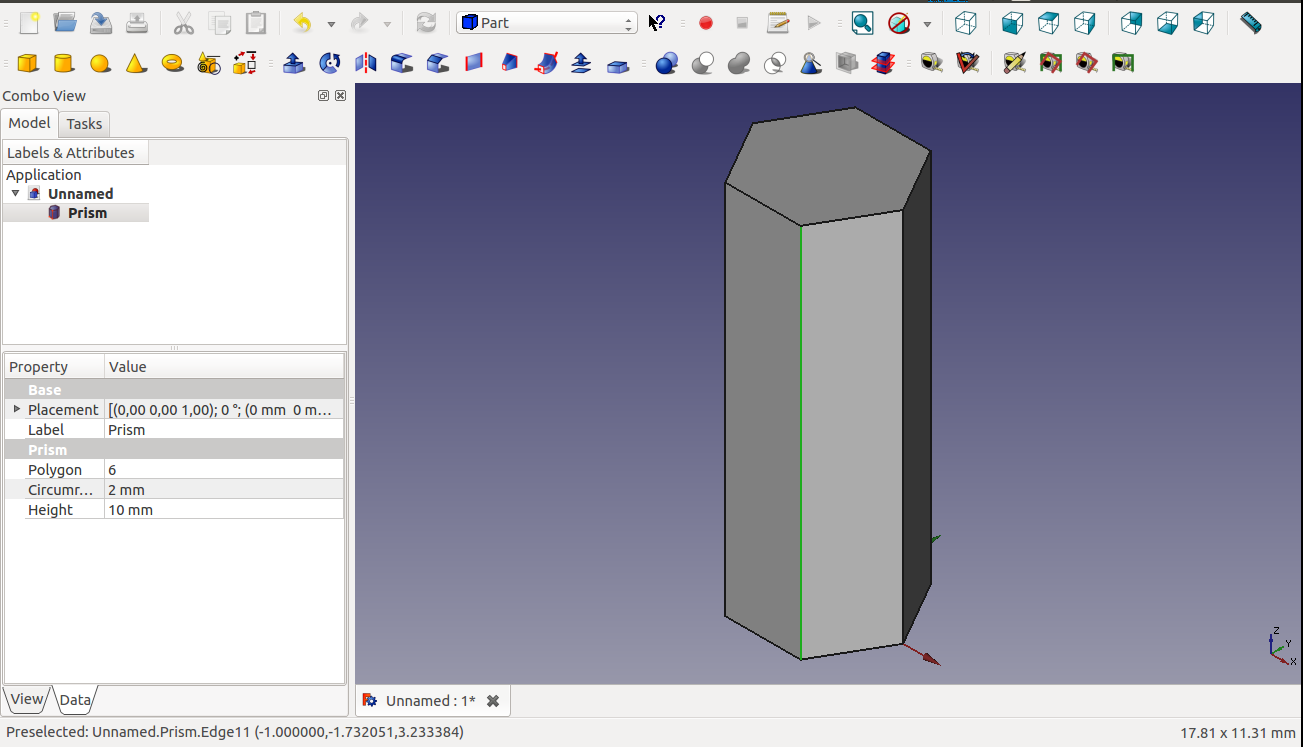This screenshot has height=747, width=1303.
Task: Select the Extrude tool
Action: click(x=294, y=64)
